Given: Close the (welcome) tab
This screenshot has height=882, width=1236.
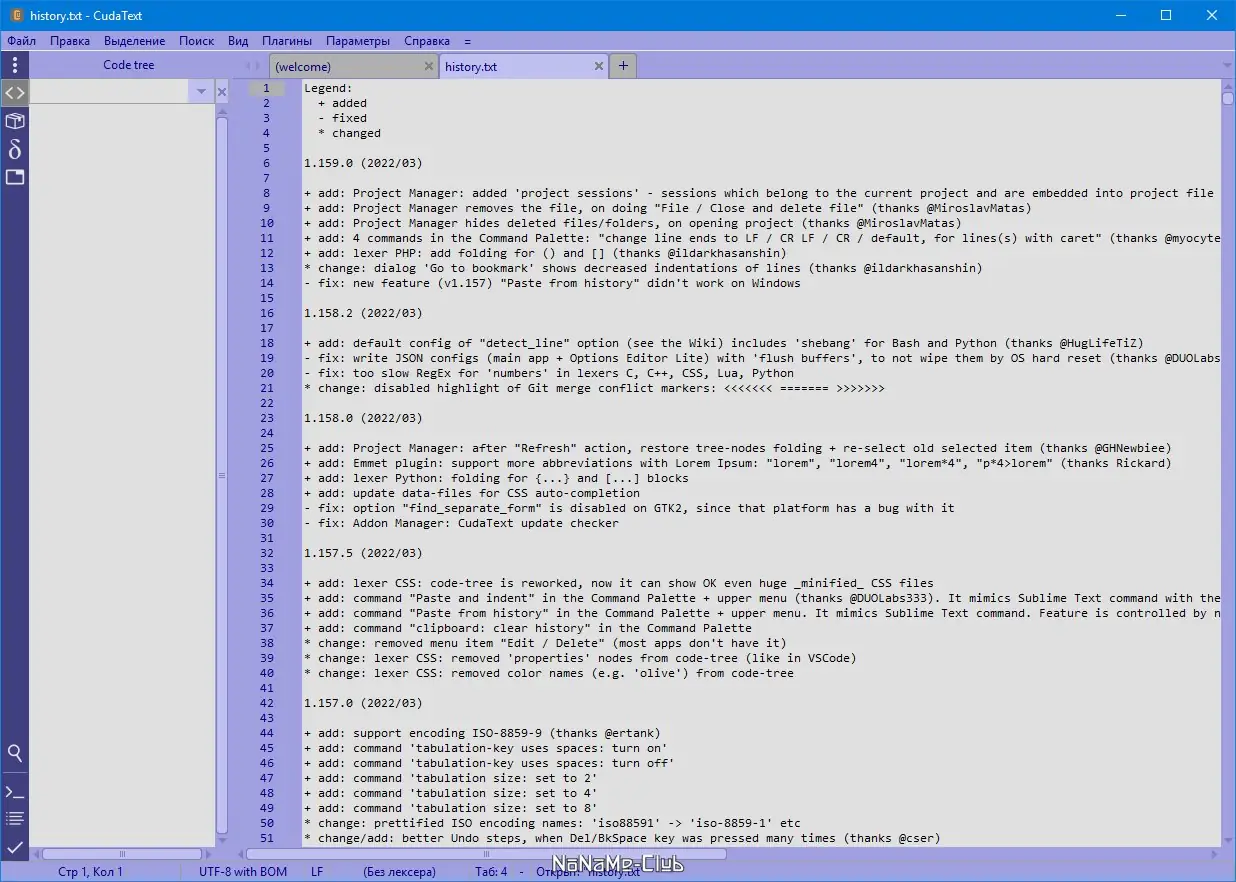Looking at the screenshot, I should coord(429,66).
